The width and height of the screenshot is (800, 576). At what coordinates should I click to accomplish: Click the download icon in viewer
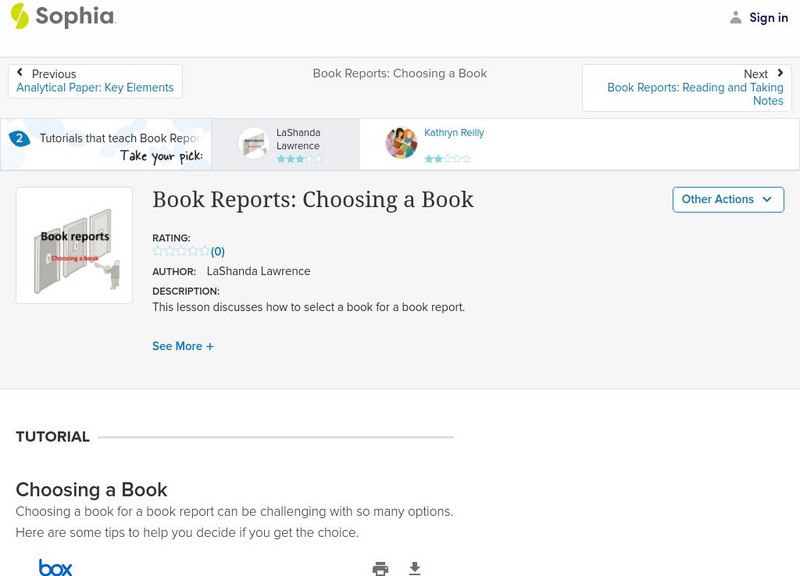pyautogui.click(x=415, y=569)
